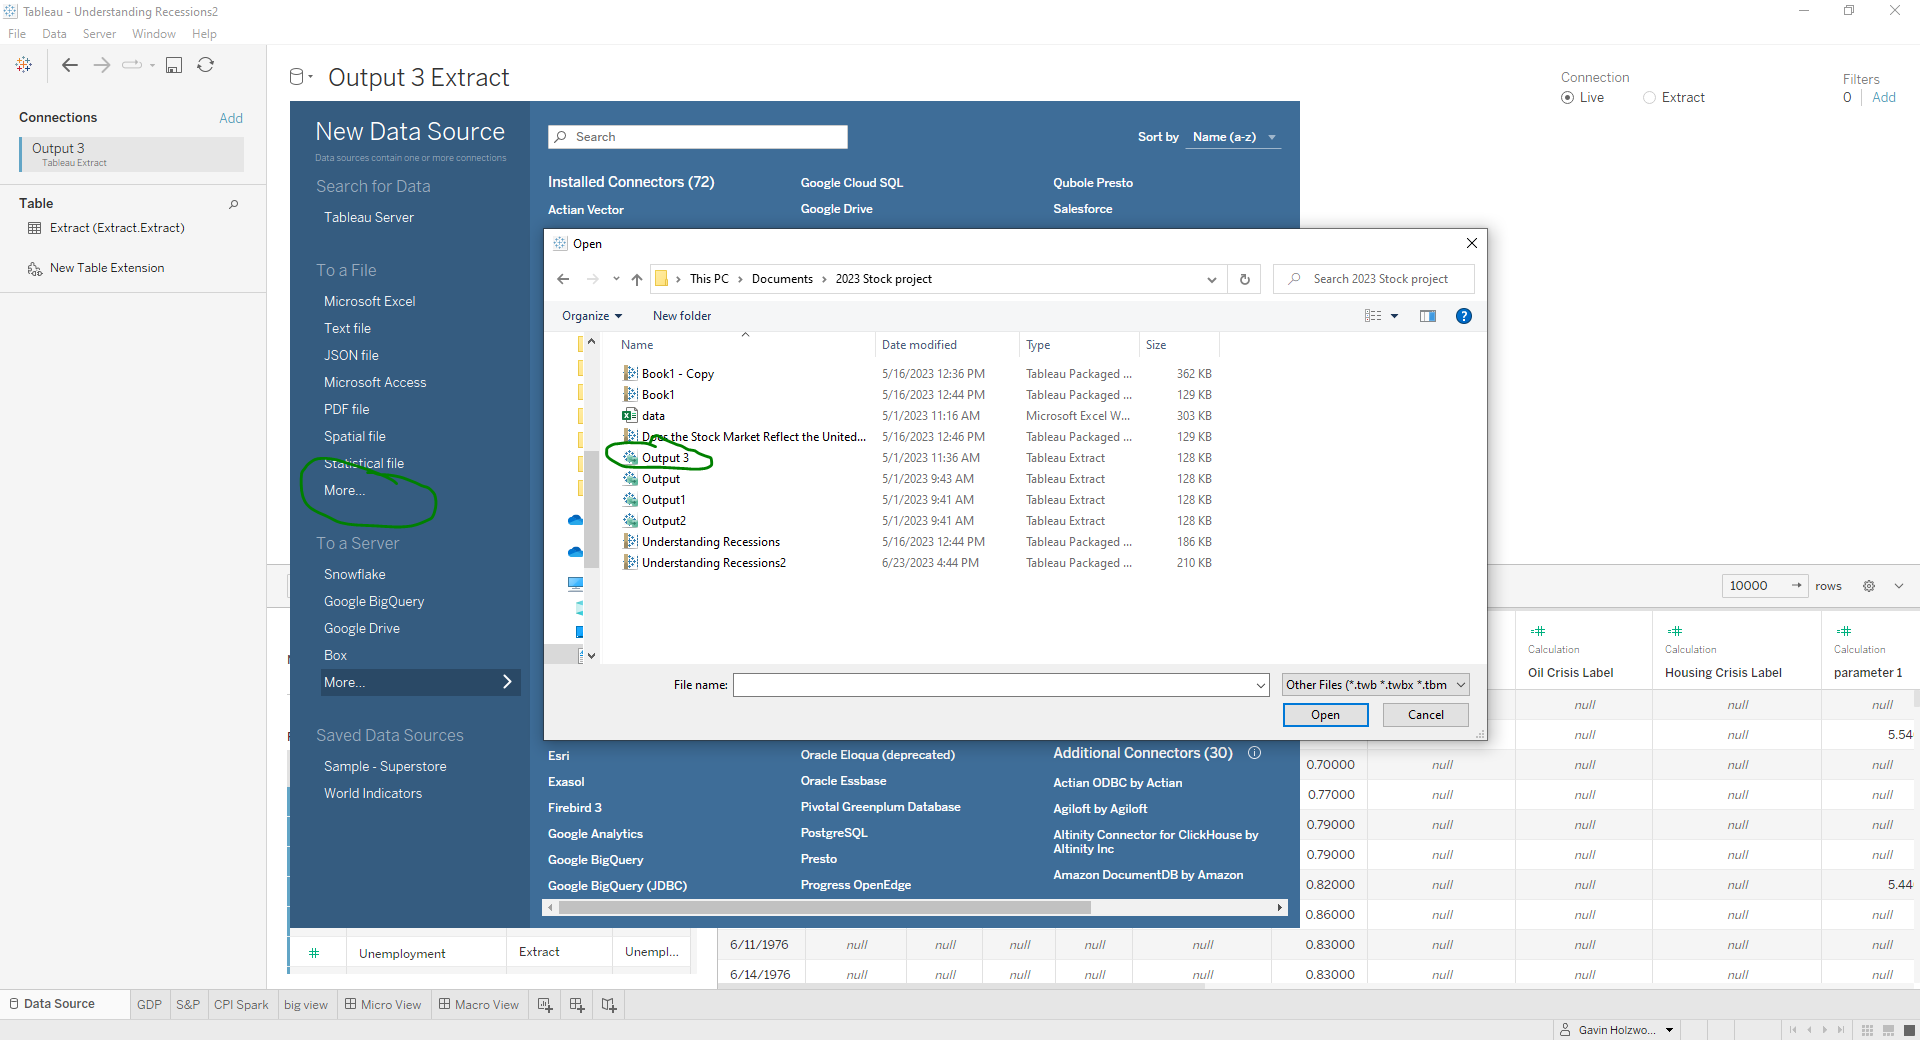Expand the More... servers arrow
1920x1040 pixels.
click(507, 682)
